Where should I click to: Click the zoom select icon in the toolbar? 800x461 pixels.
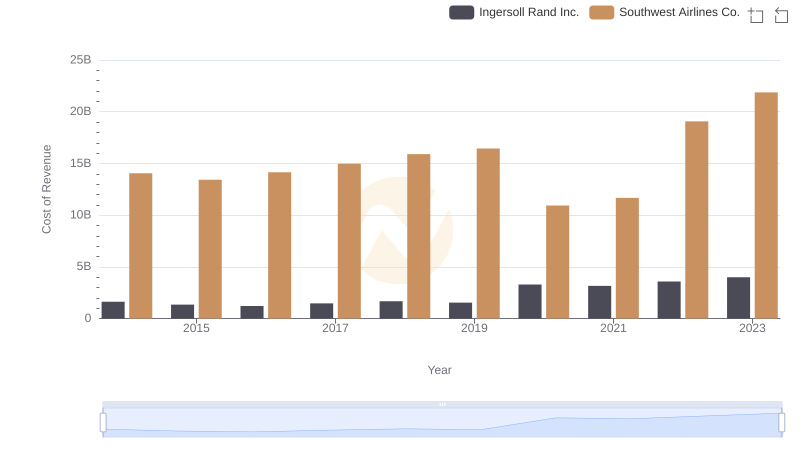coord(756,15)
